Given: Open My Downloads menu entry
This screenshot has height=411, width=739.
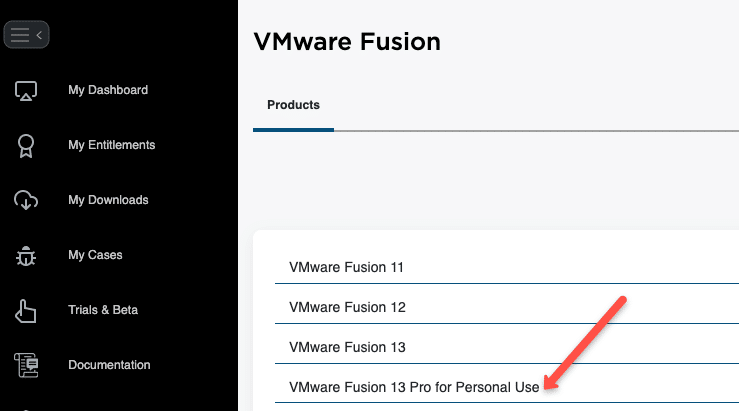Looking at the screenshot, I should pyautogui.click(x=108, y=200).
